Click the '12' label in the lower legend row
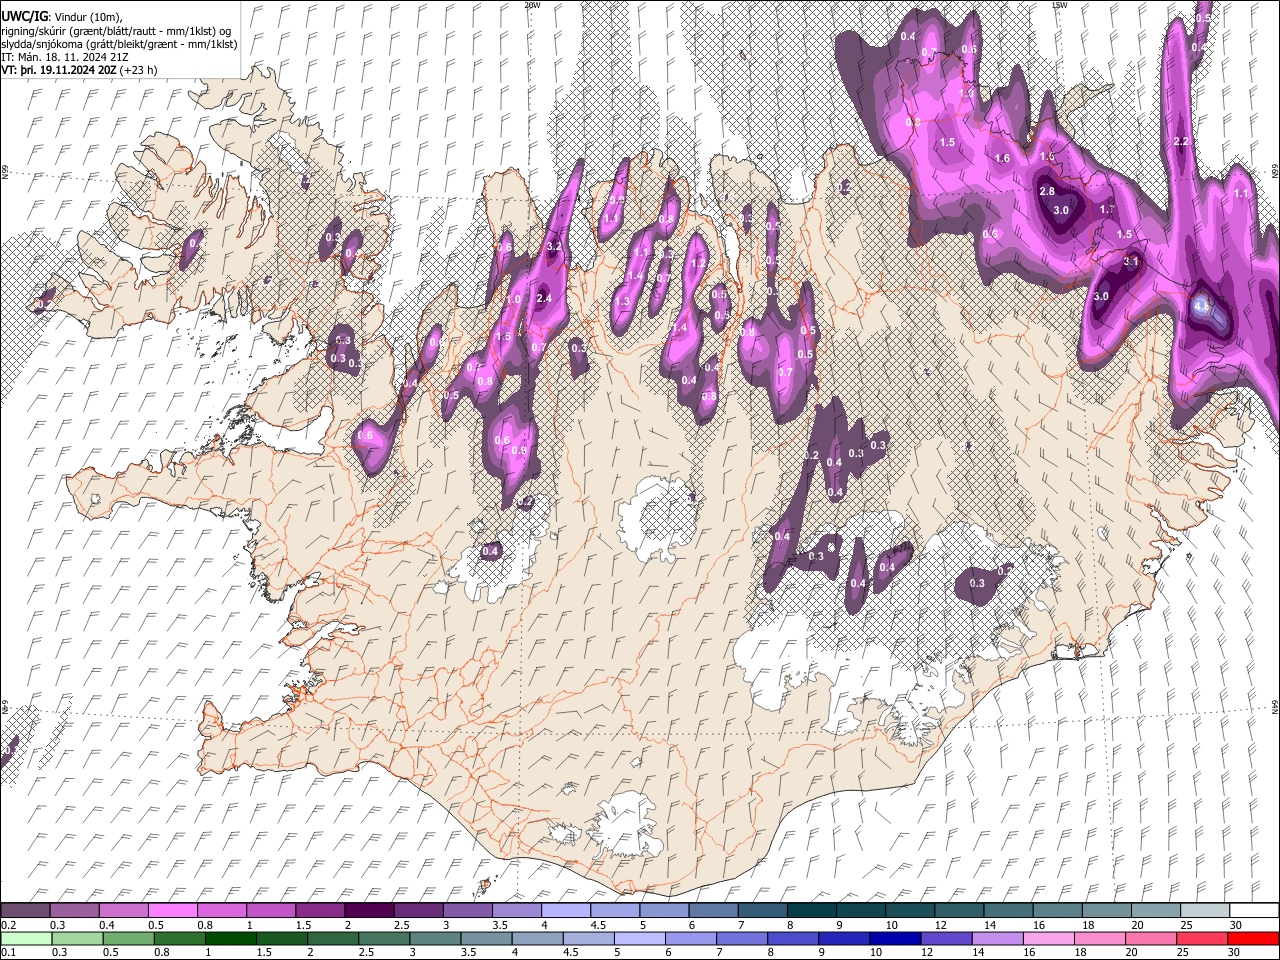The image size is (1280, 960). (x=927, y=953)
